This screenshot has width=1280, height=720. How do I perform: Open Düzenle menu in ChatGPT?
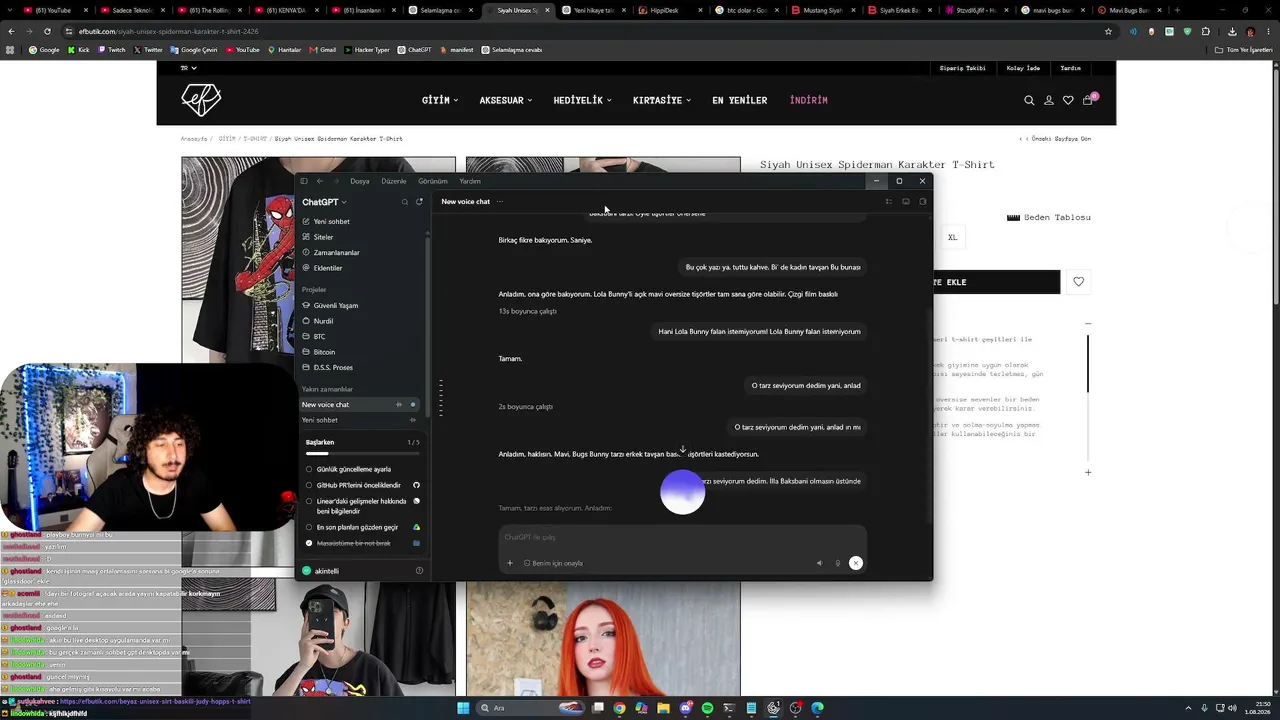tap(394, 181)
